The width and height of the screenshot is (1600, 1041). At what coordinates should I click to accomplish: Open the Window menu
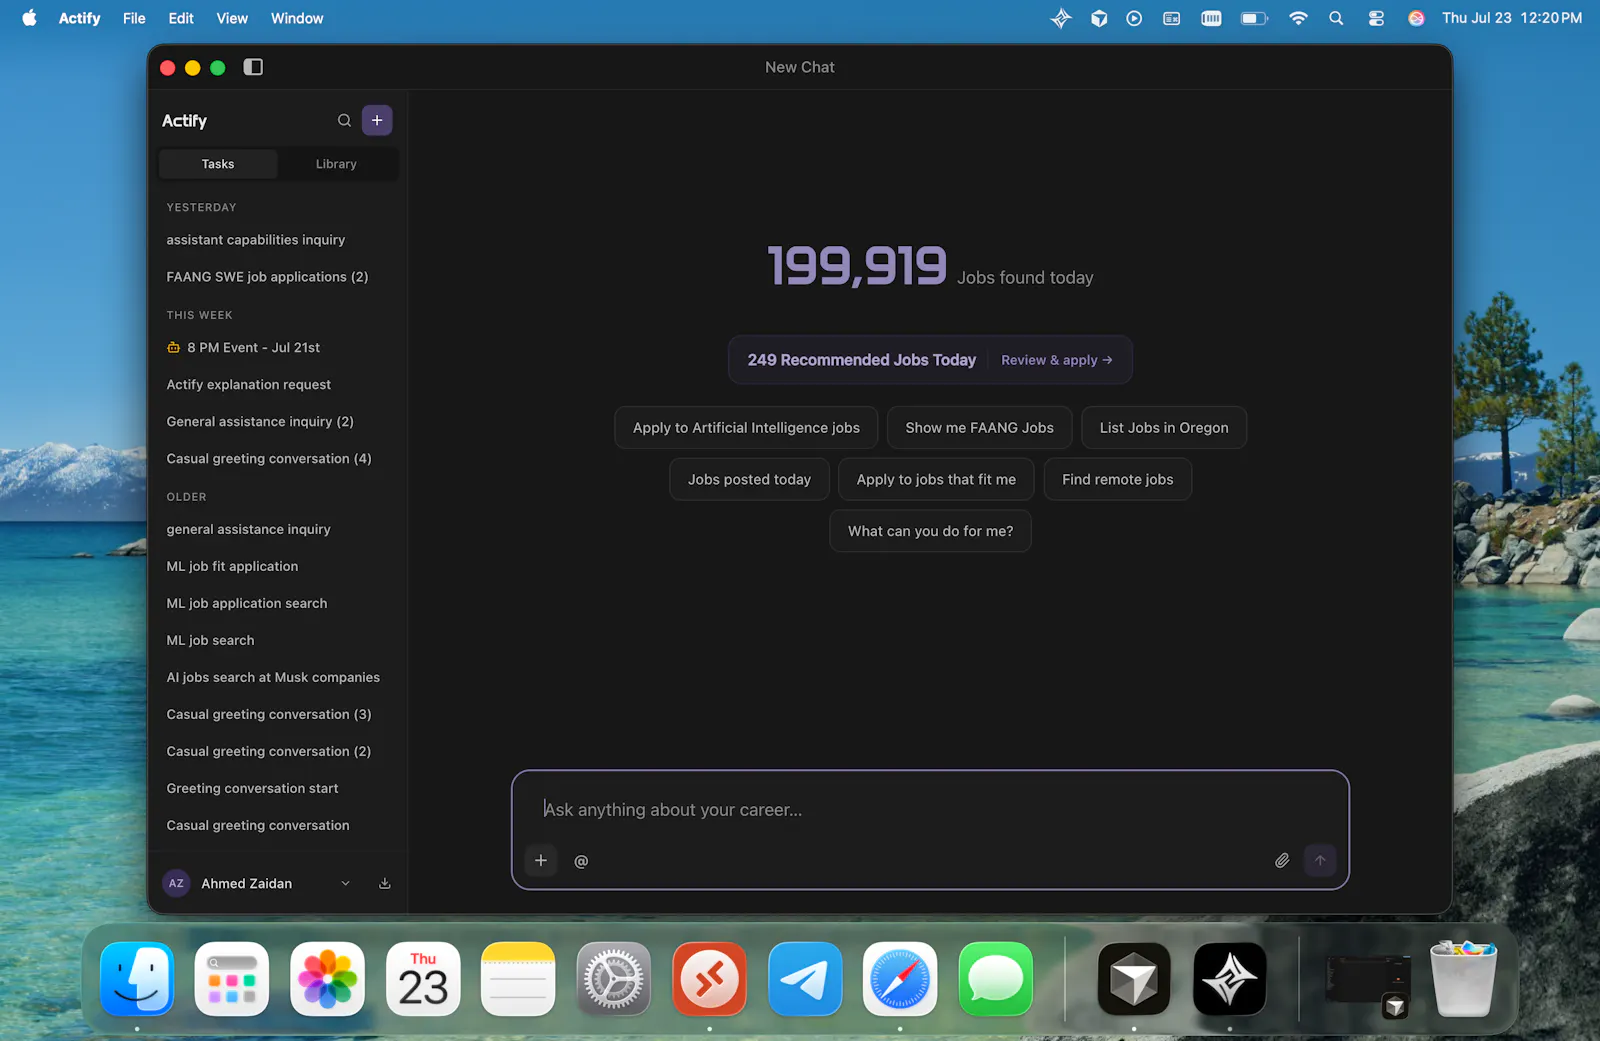click(x=297, y=18)
